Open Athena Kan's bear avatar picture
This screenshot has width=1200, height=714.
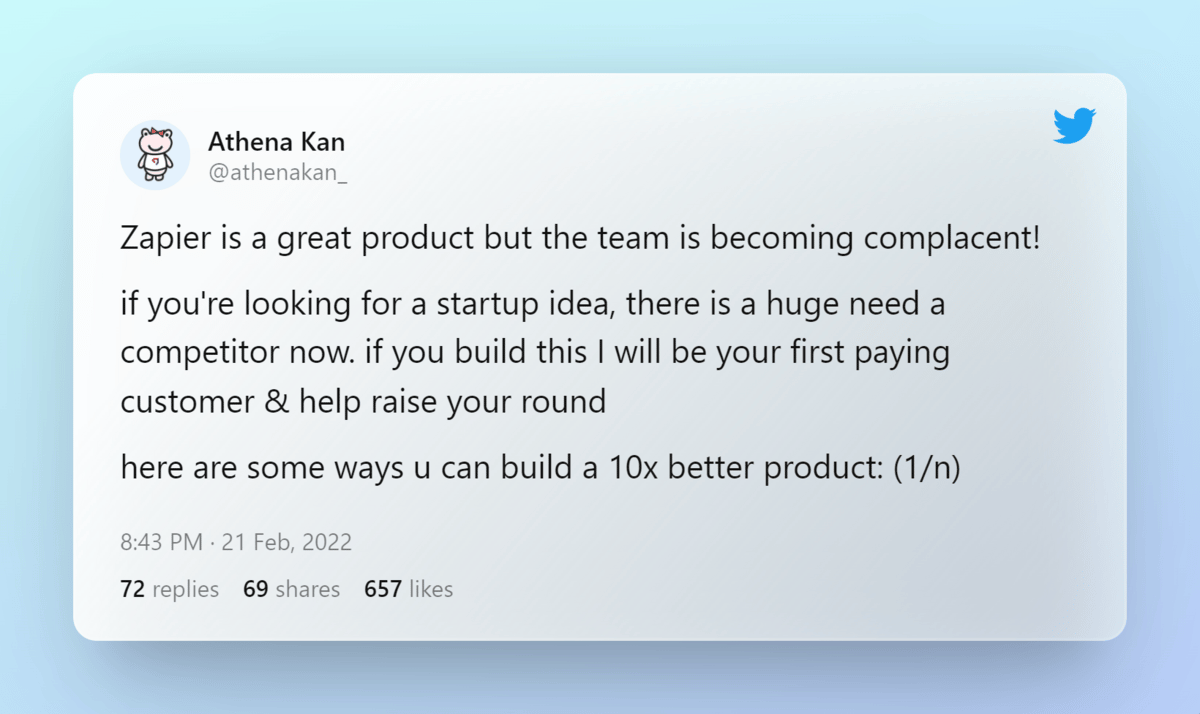(x=155, y=155)
